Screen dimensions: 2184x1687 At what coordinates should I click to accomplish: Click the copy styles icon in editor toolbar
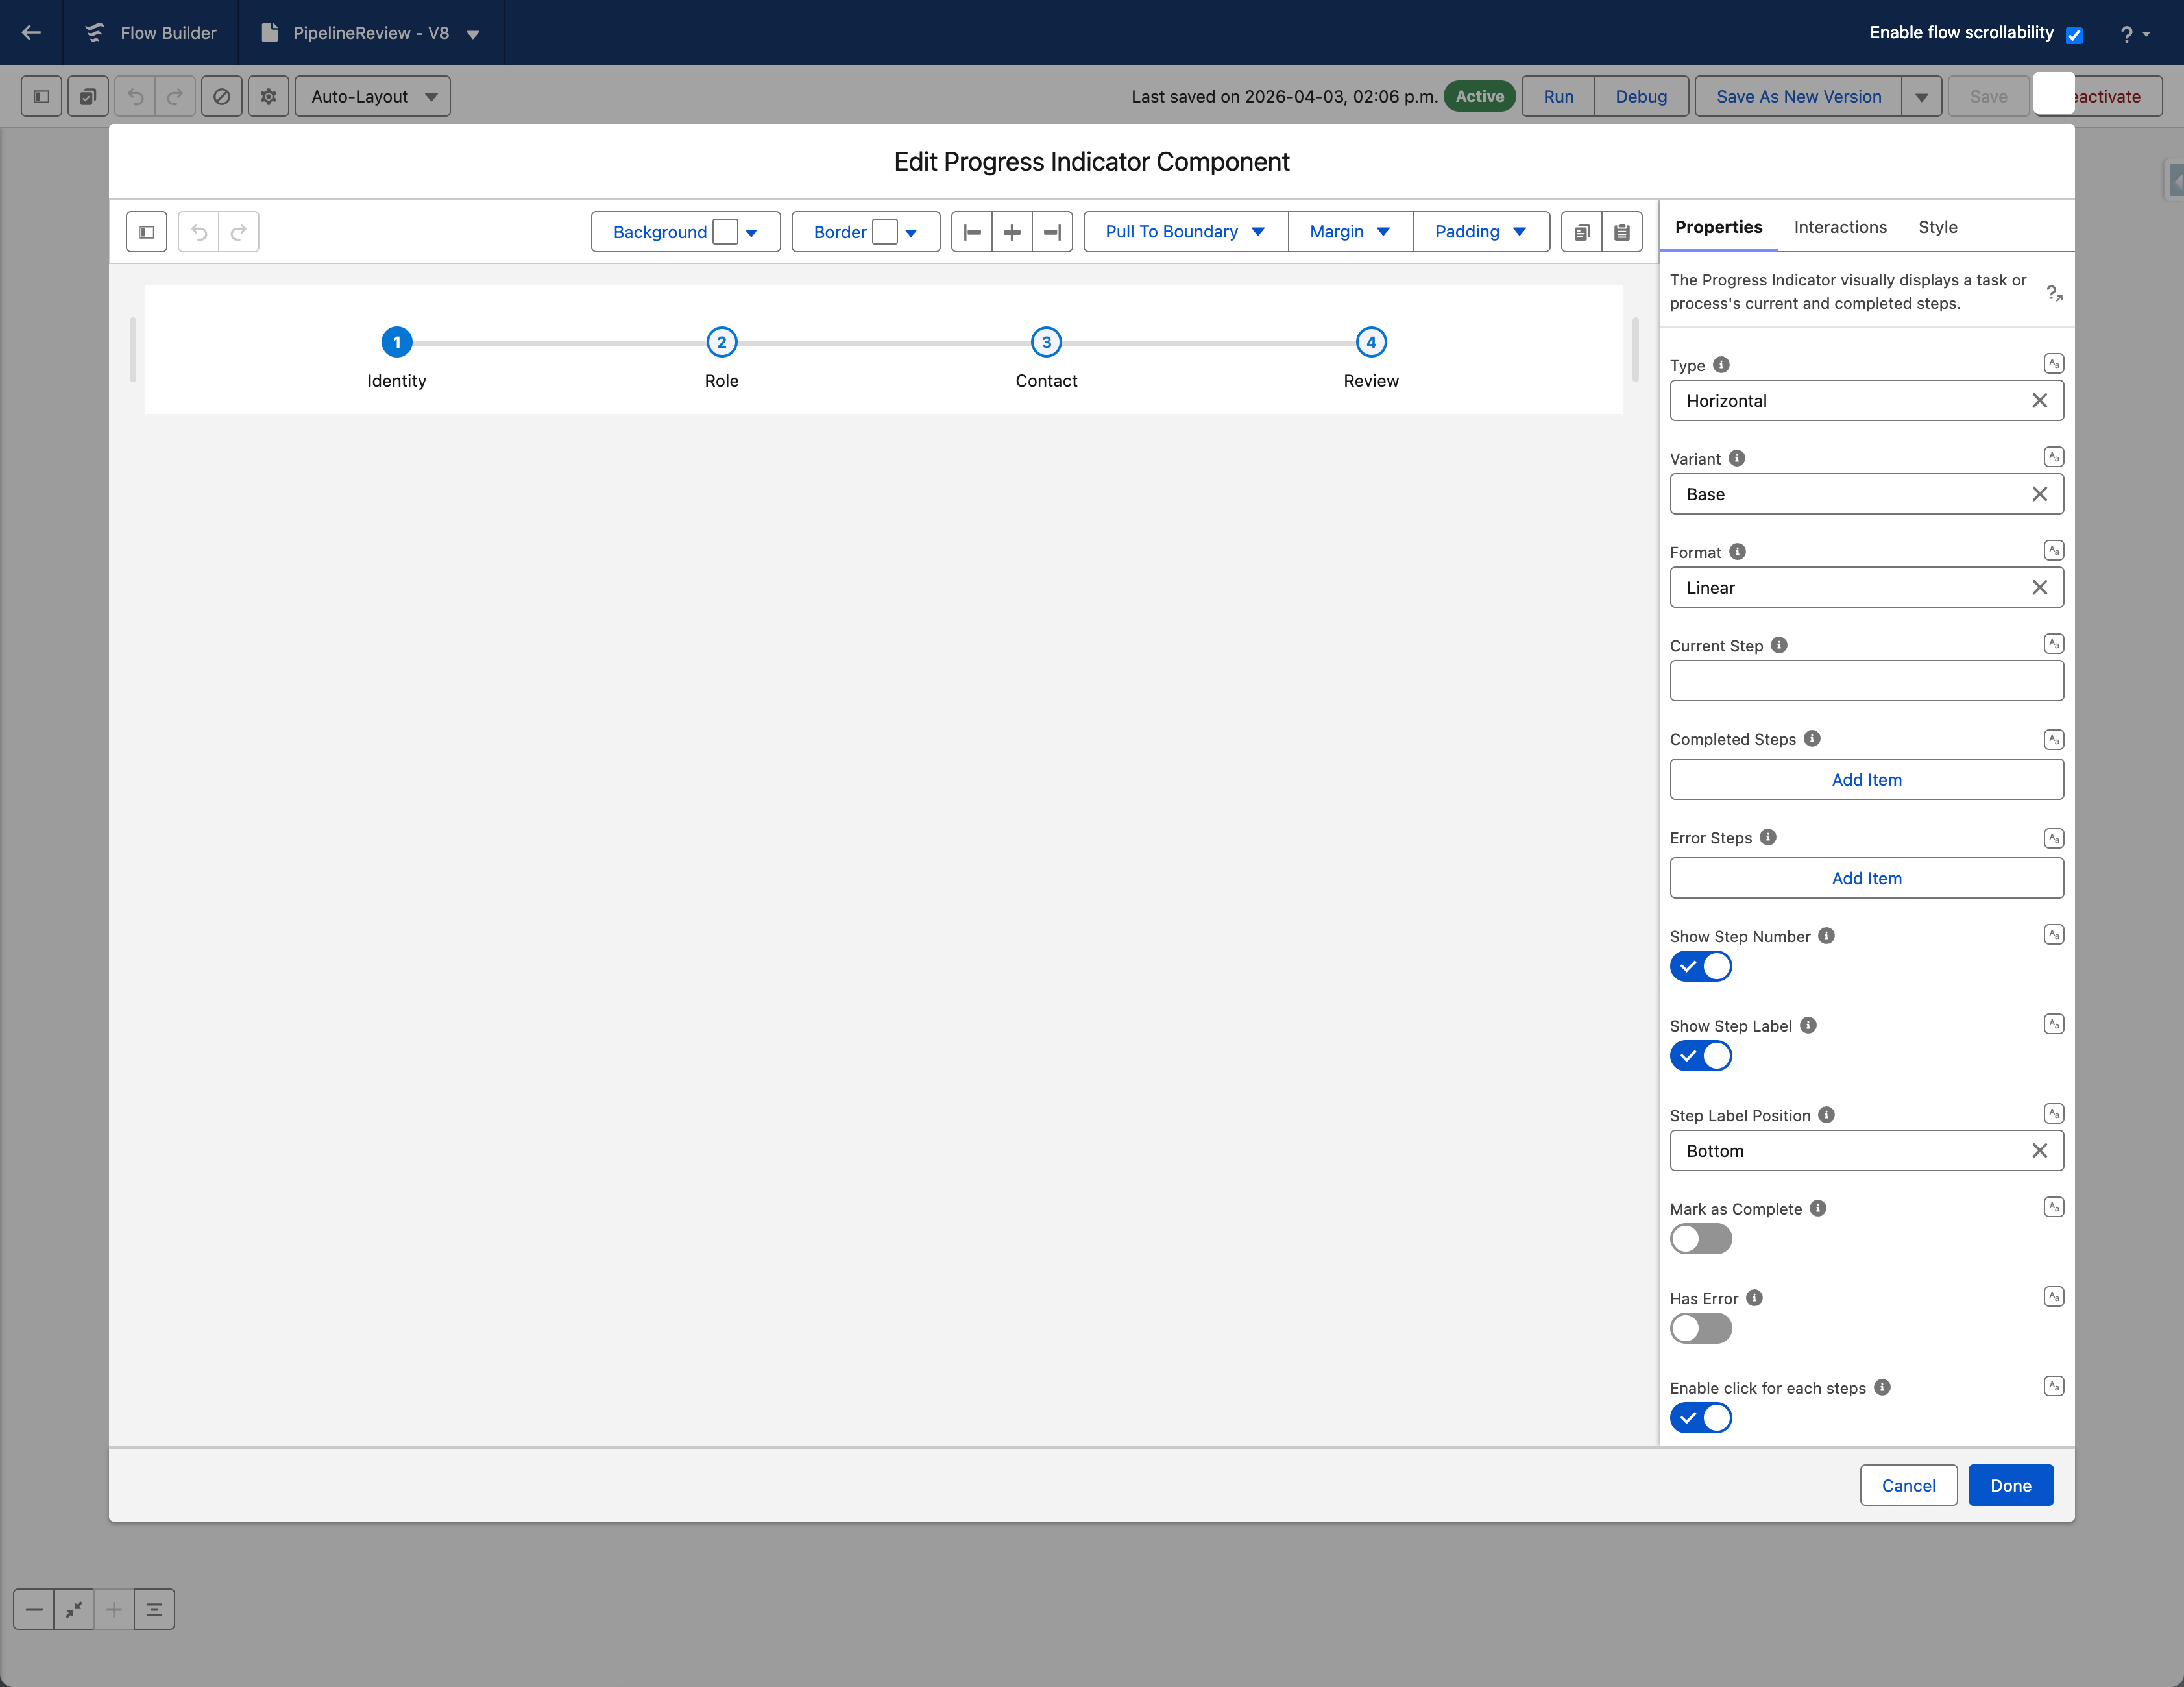[1581, 232]
